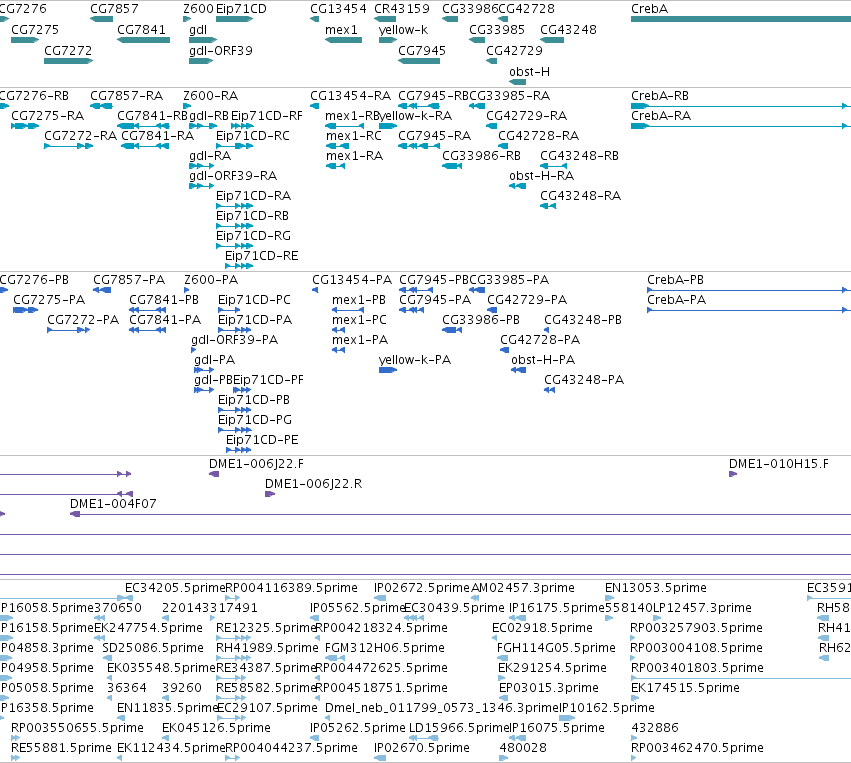Click the CG7945 gene bar

419,61
